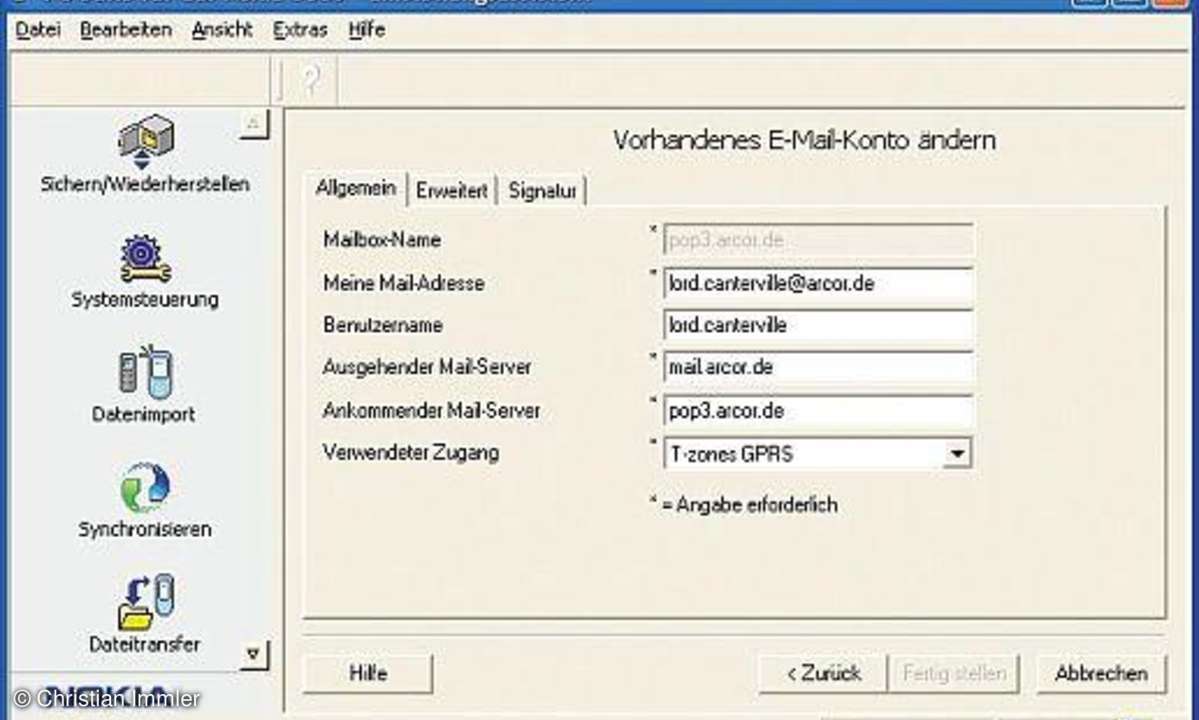Select the Datenimport phones icon
Image resolution: width=1199 pixels, height=720 pixels.
pyautogui.click(x=145, y=373)
